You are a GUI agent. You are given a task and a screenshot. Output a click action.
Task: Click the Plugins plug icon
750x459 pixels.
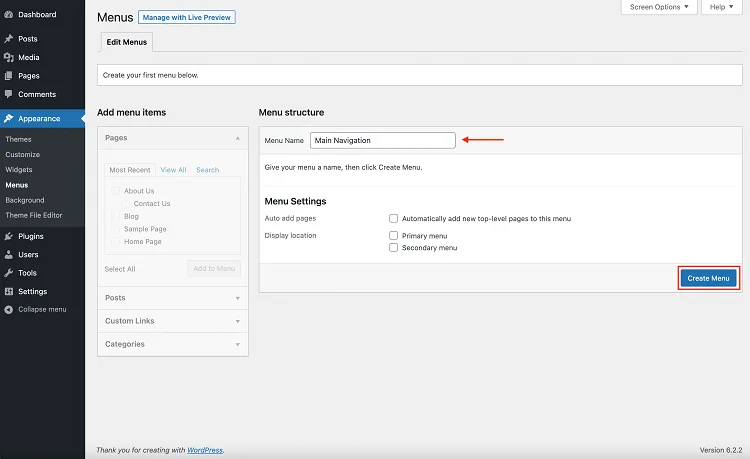click(8, 236)
